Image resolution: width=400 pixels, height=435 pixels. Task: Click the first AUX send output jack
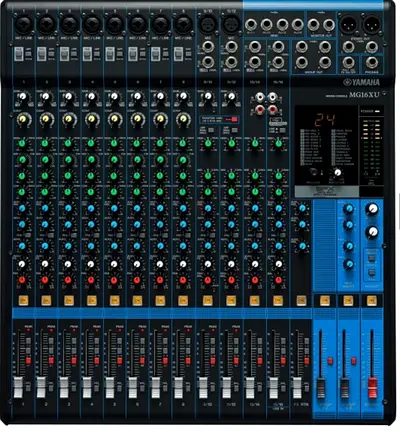click(x=251, y=25)
